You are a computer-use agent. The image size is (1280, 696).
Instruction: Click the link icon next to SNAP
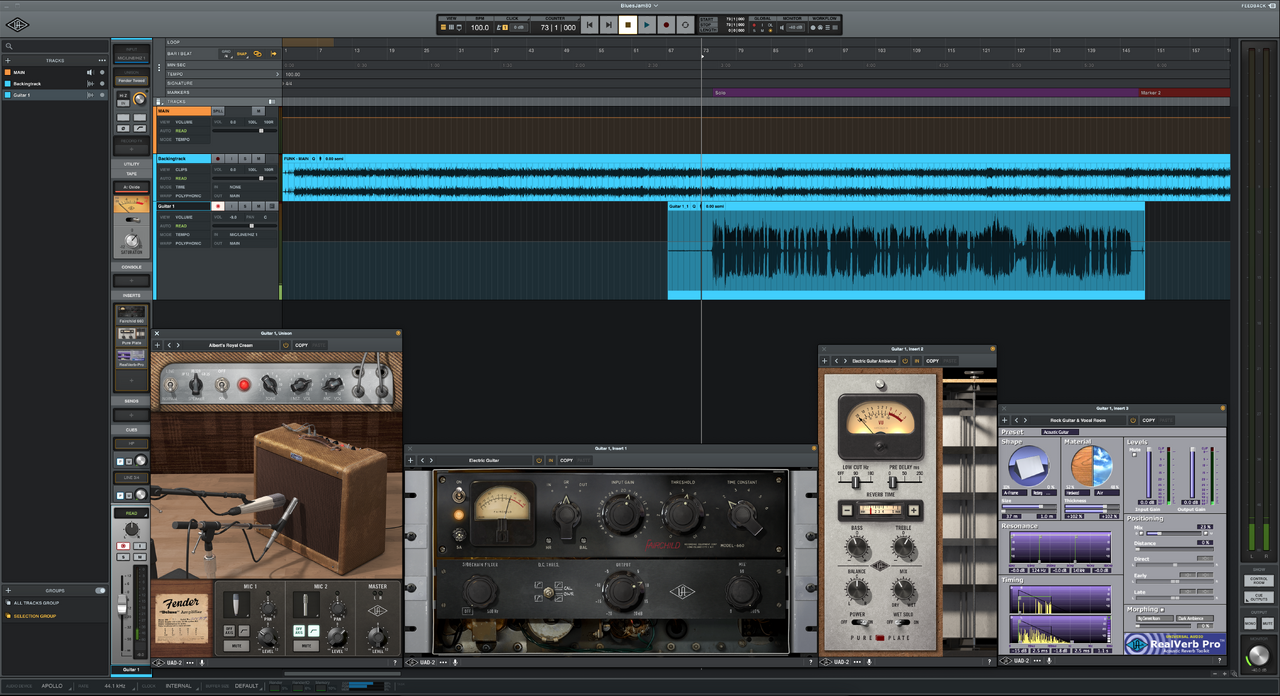tap(257, 54)
